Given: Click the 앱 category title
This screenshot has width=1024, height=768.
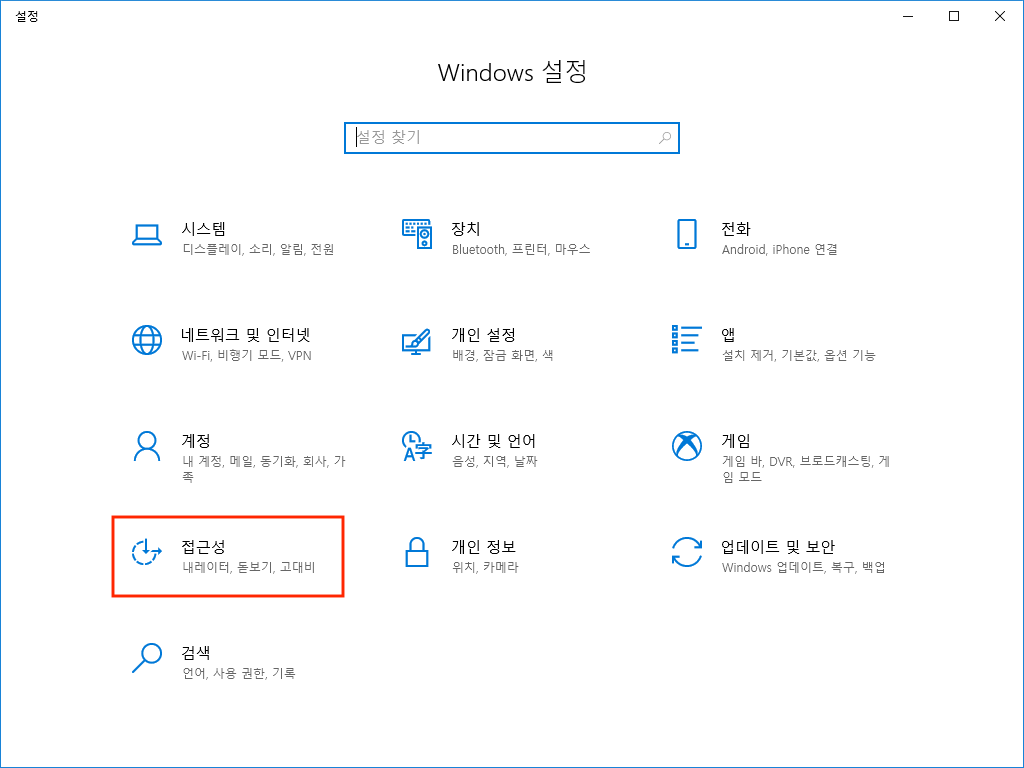Looking at the screenshot, I should pyautogui.click(x=728, y=334).
